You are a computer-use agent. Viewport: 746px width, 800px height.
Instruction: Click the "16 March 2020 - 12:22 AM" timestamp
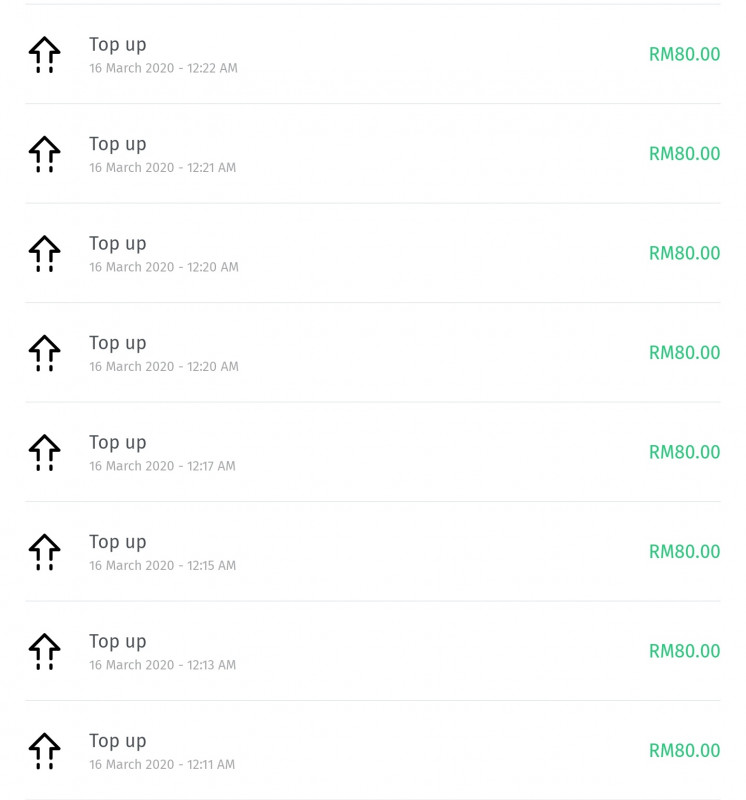coord(163,69)
